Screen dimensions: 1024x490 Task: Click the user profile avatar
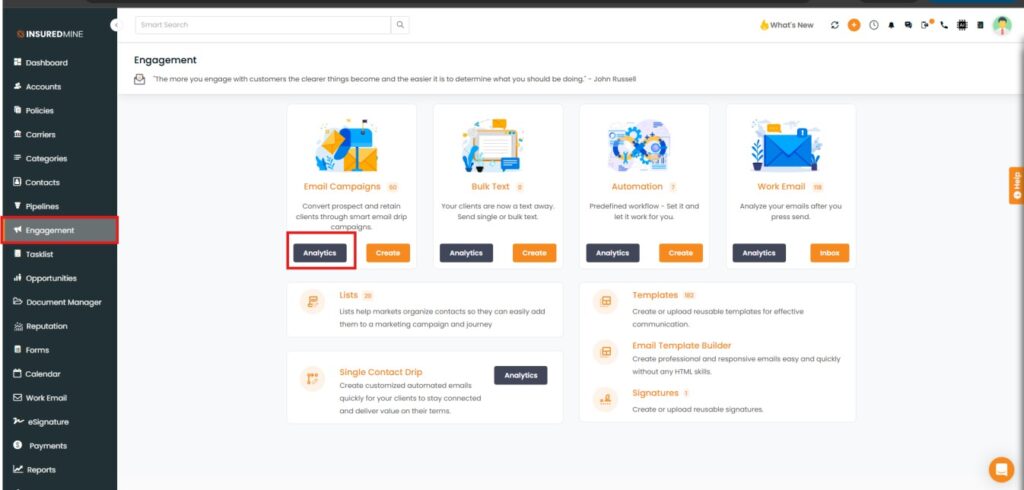tap(1002, 25)
